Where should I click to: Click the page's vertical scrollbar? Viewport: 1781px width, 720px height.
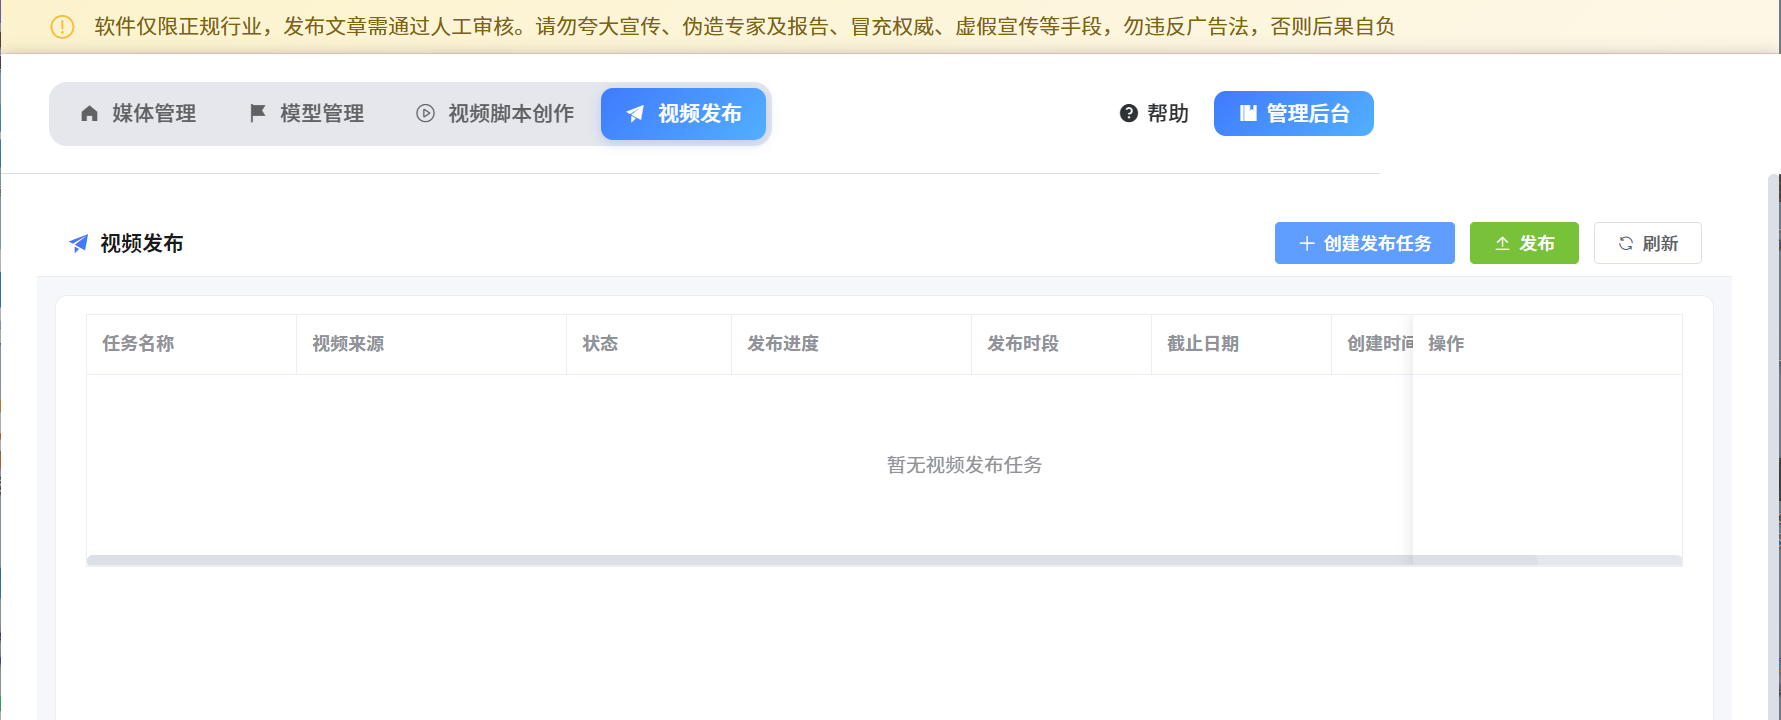[x=1774, y=447]
